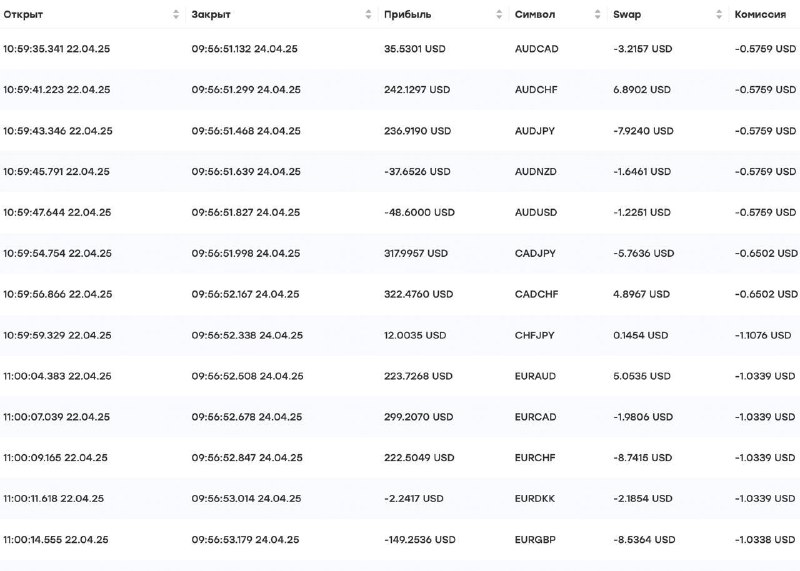This screenshot has height=571, width=800.
Task: Click the CHFJPY swap value 0.1454 USD
Action: [640, 336]
